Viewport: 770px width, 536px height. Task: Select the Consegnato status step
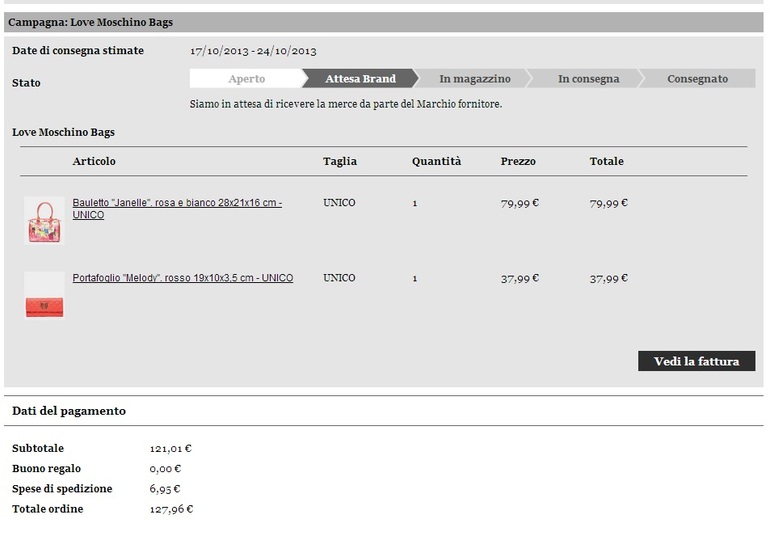(x=697, y=79)
